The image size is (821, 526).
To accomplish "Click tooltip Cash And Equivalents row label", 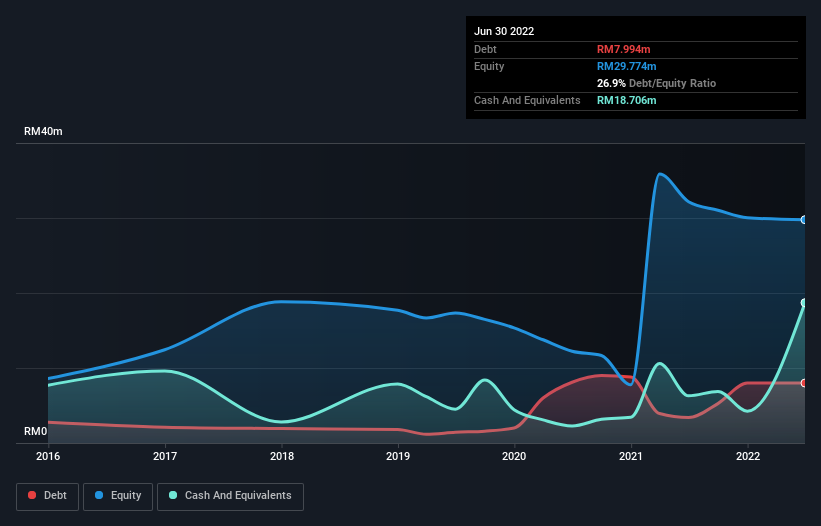I will [527, 100].
